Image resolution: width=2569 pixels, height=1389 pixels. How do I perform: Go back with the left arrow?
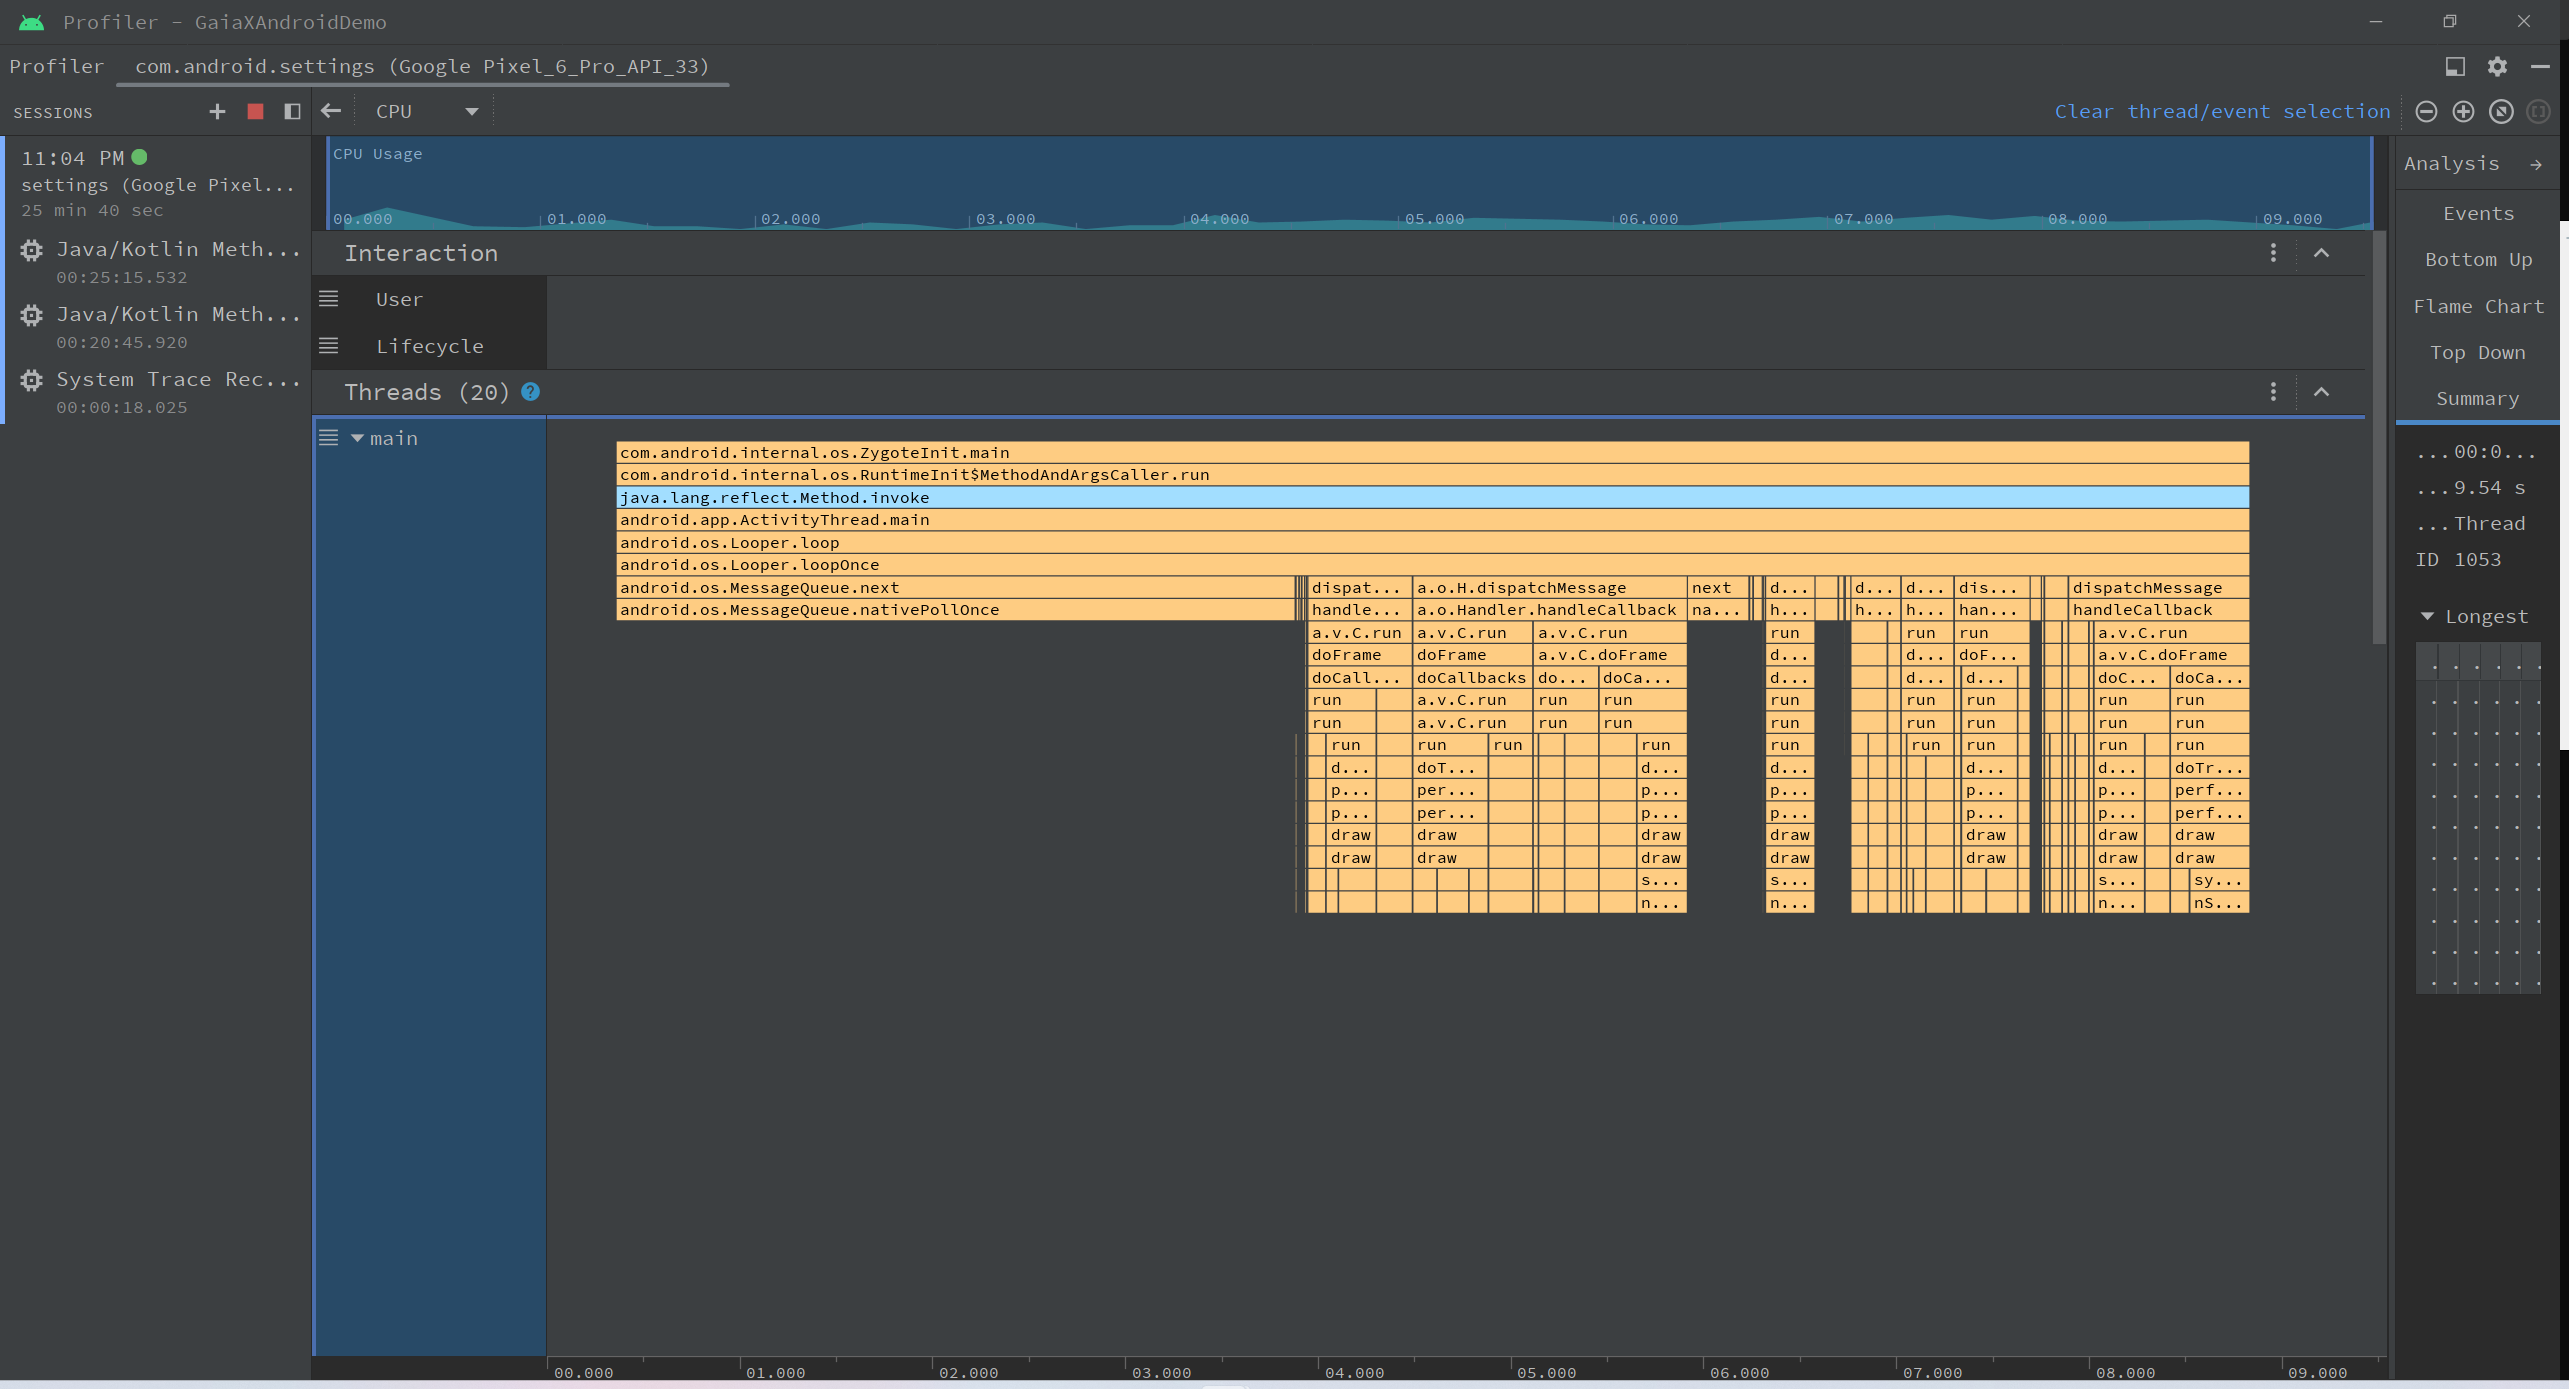pyautogui.click(x=331, y=111)
